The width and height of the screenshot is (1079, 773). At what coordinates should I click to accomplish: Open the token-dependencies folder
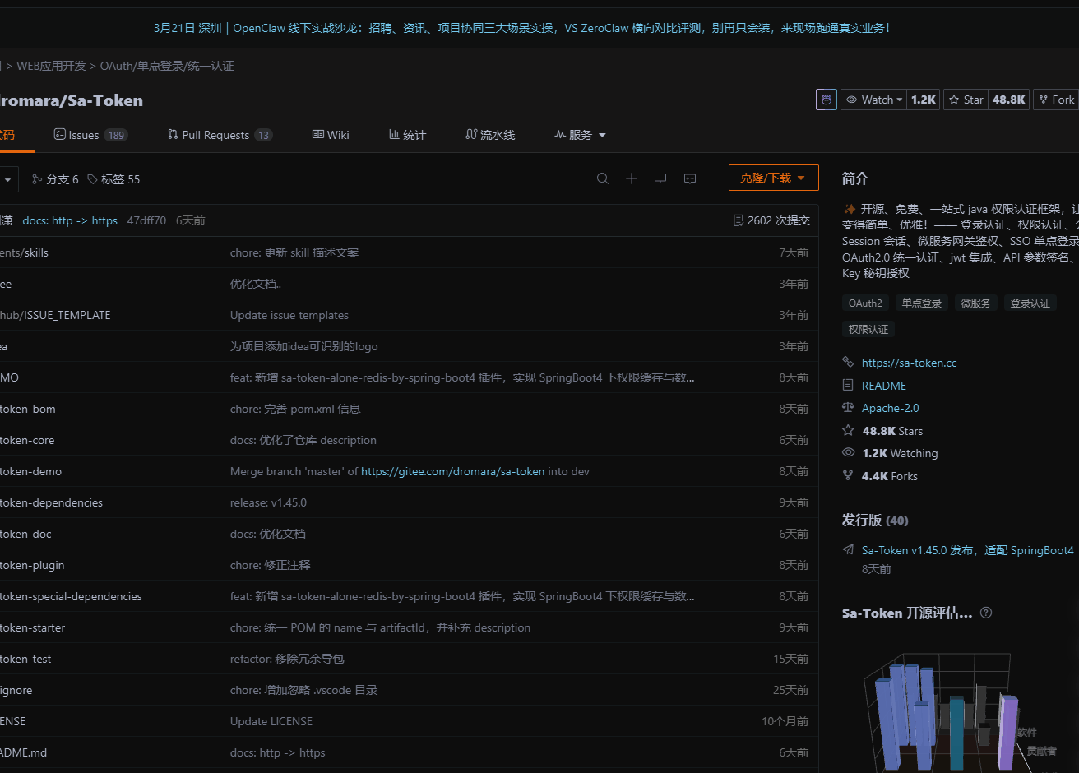pyautogui.click(x=52, y=502)
